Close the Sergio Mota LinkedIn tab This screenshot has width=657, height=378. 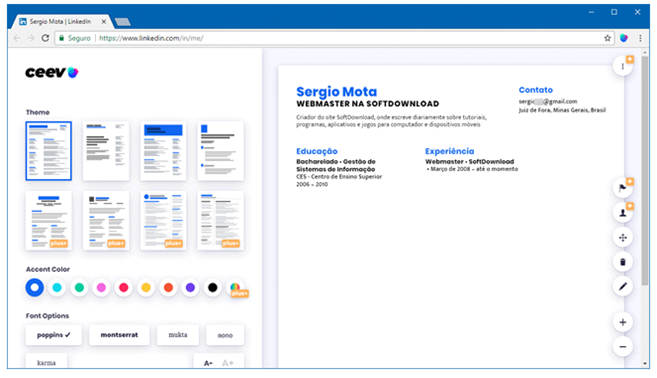tap(103, 21)
